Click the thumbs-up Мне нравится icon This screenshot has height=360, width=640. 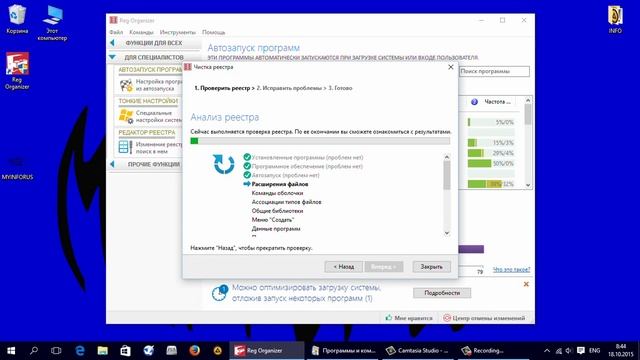[x=388, y=318]
